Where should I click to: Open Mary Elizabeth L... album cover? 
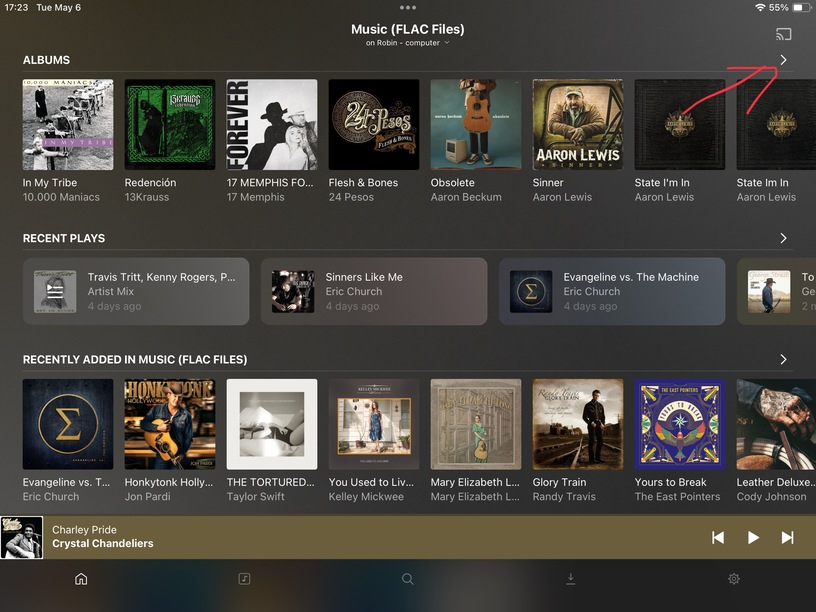tap(476, 424)
